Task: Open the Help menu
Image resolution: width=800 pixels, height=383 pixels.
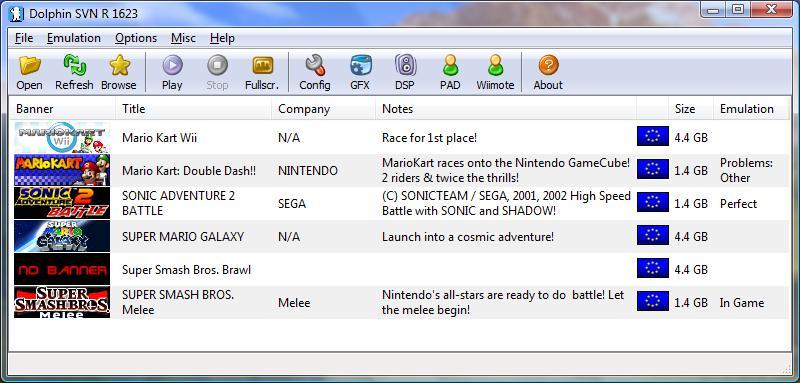Action: (x=222, y=38)
